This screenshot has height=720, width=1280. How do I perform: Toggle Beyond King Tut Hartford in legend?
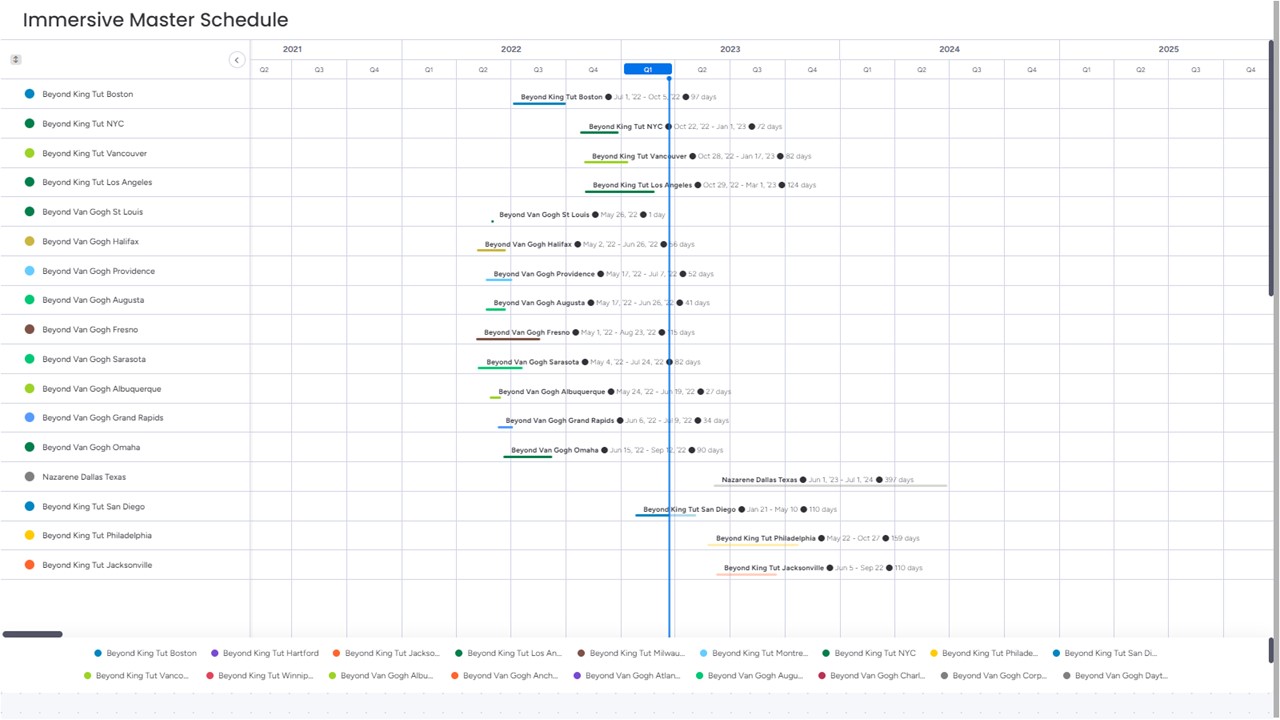click(x=265, y=653)
